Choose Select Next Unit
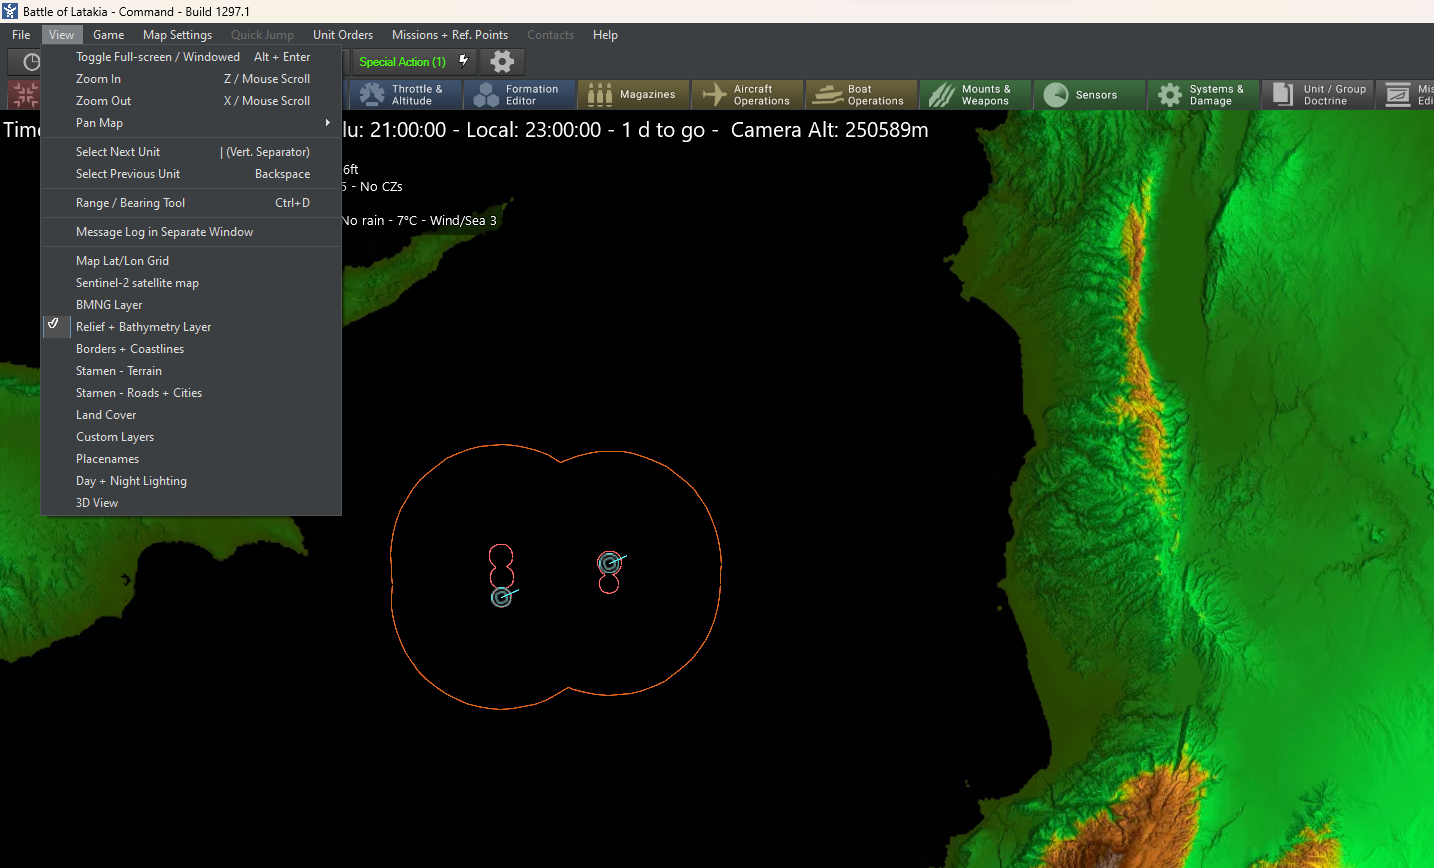Viewport: 1434px width, 868px height. pyautogui.click(x=191, y=152)
